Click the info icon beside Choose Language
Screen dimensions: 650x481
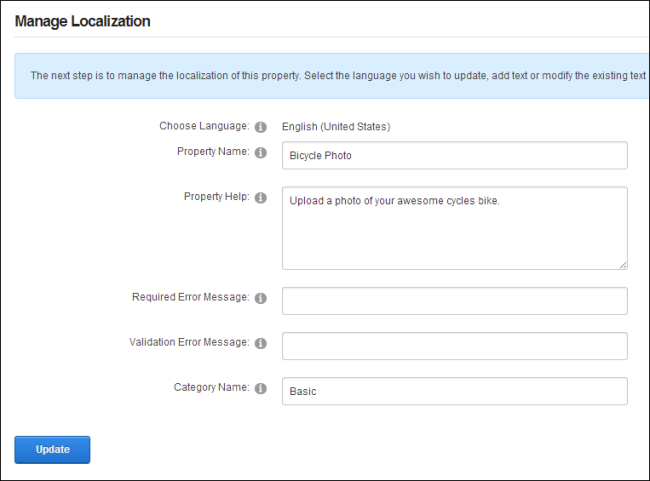click(260, 127)
